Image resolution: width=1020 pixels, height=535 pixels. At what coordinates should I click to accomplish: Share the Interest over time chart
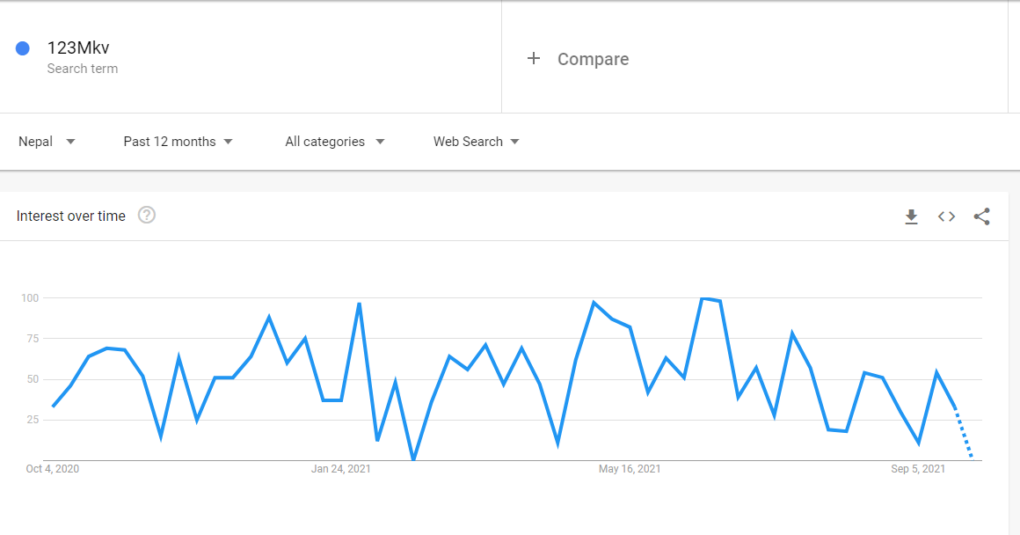coord(982,217)
